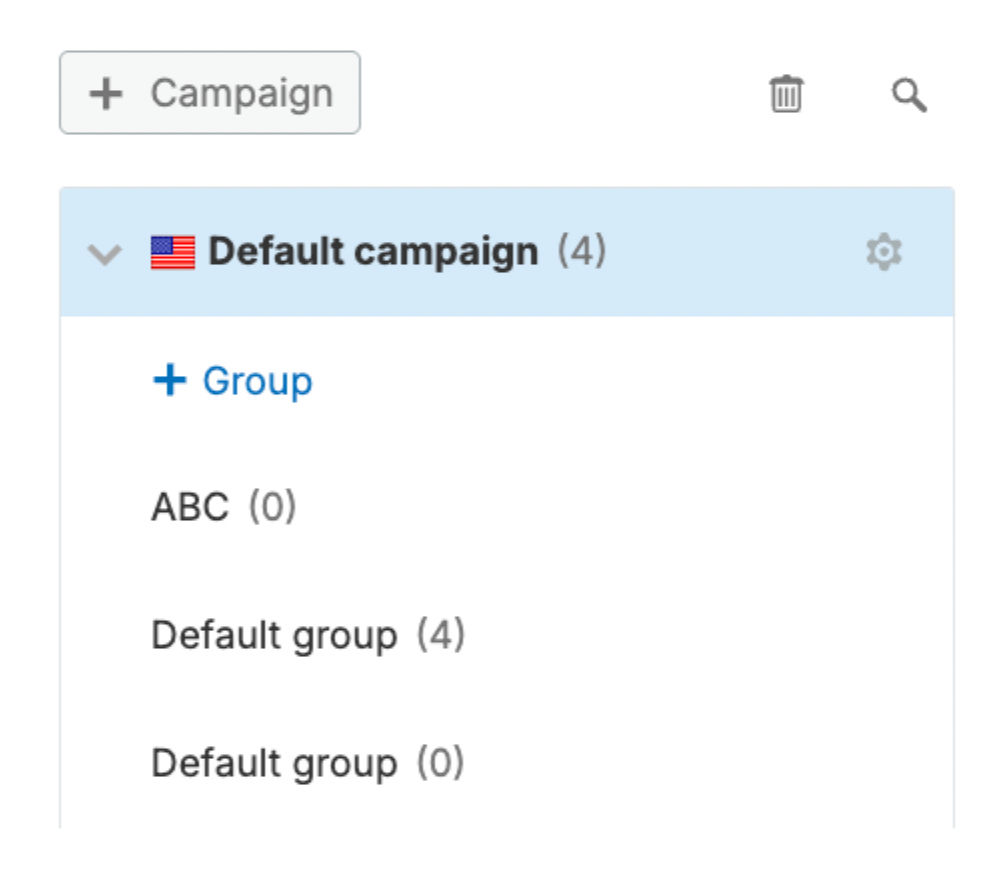
Task: Collapse the Default campaign chevron
Action: coord(104,254)
